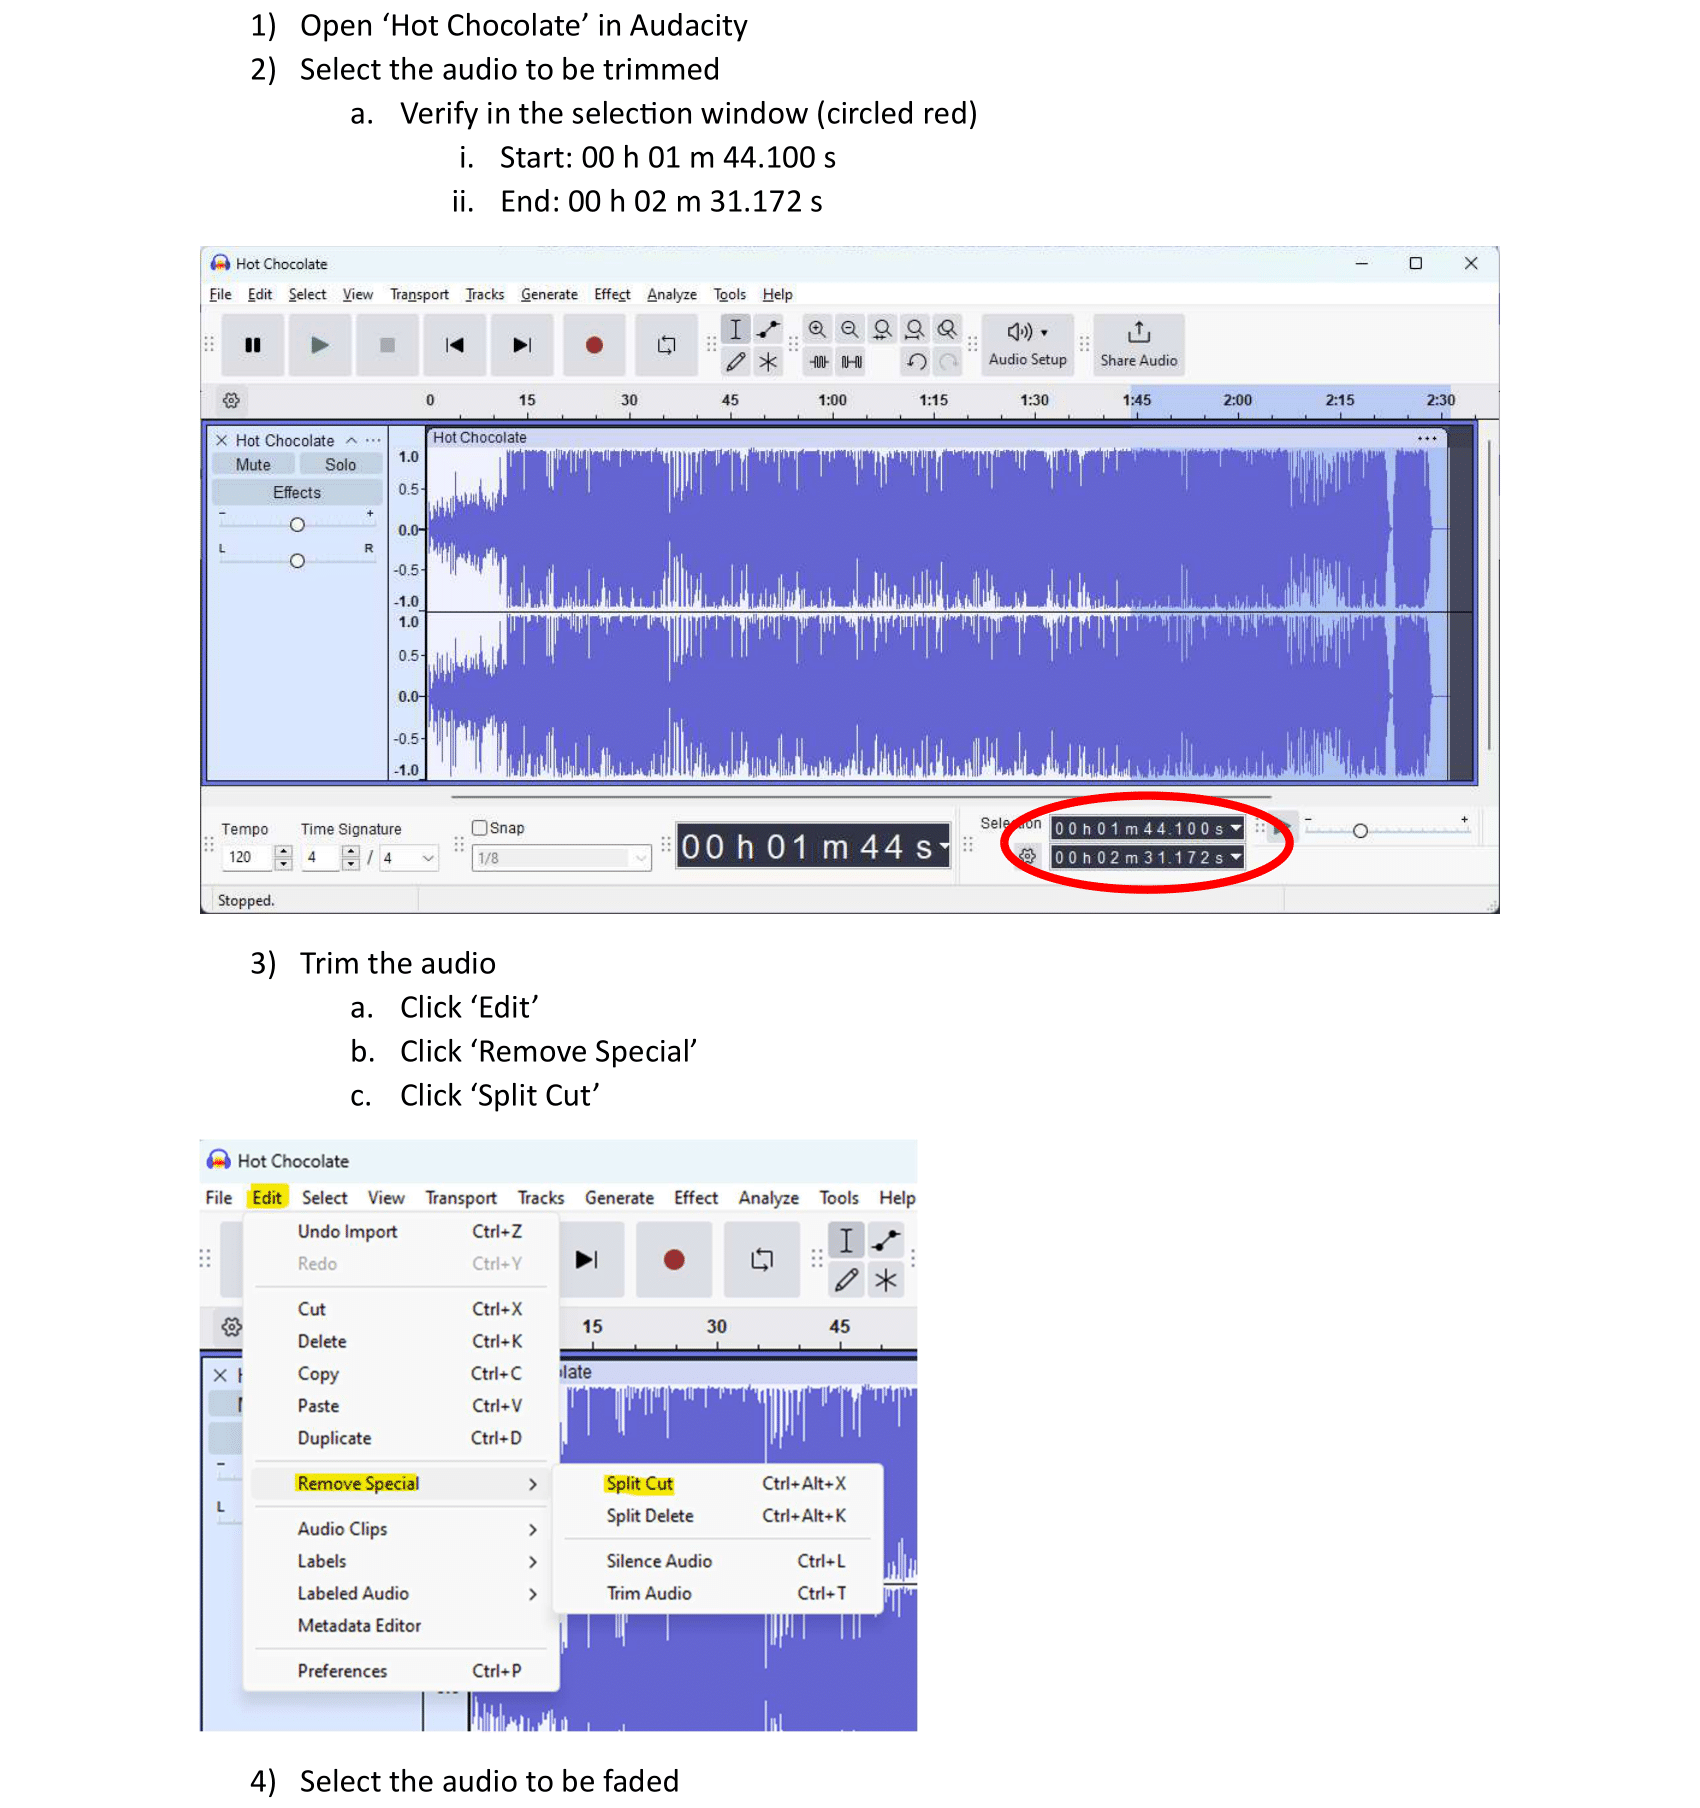1700x1808 pixels.
Task: Open the track panel three-dots menu
Action: (x=373, y=440)
